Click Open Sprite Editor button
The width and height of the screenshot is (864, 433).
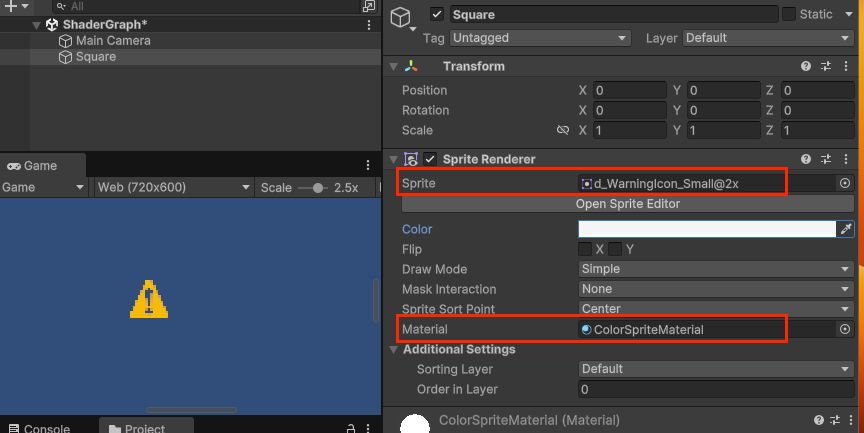click(628, 204)
